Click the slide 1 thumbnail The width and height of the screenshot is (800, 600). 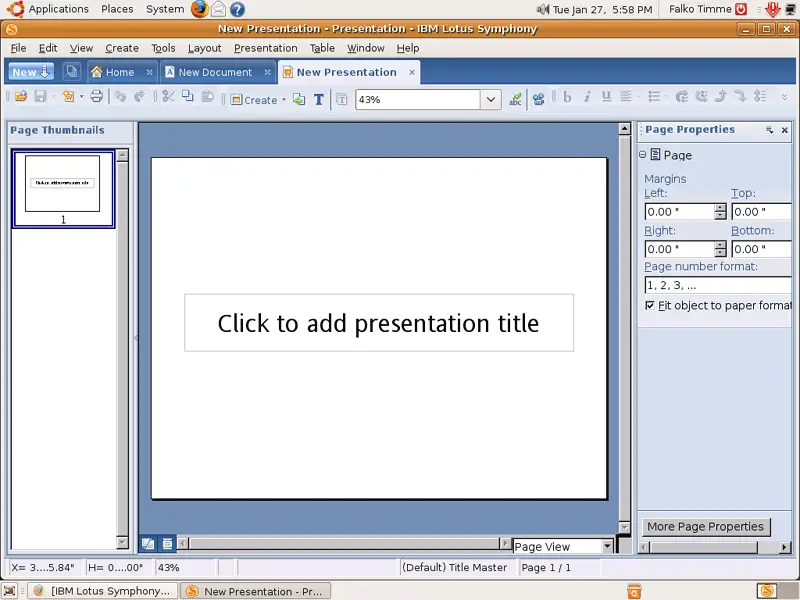pyautogui.click(x=63, y=188)
